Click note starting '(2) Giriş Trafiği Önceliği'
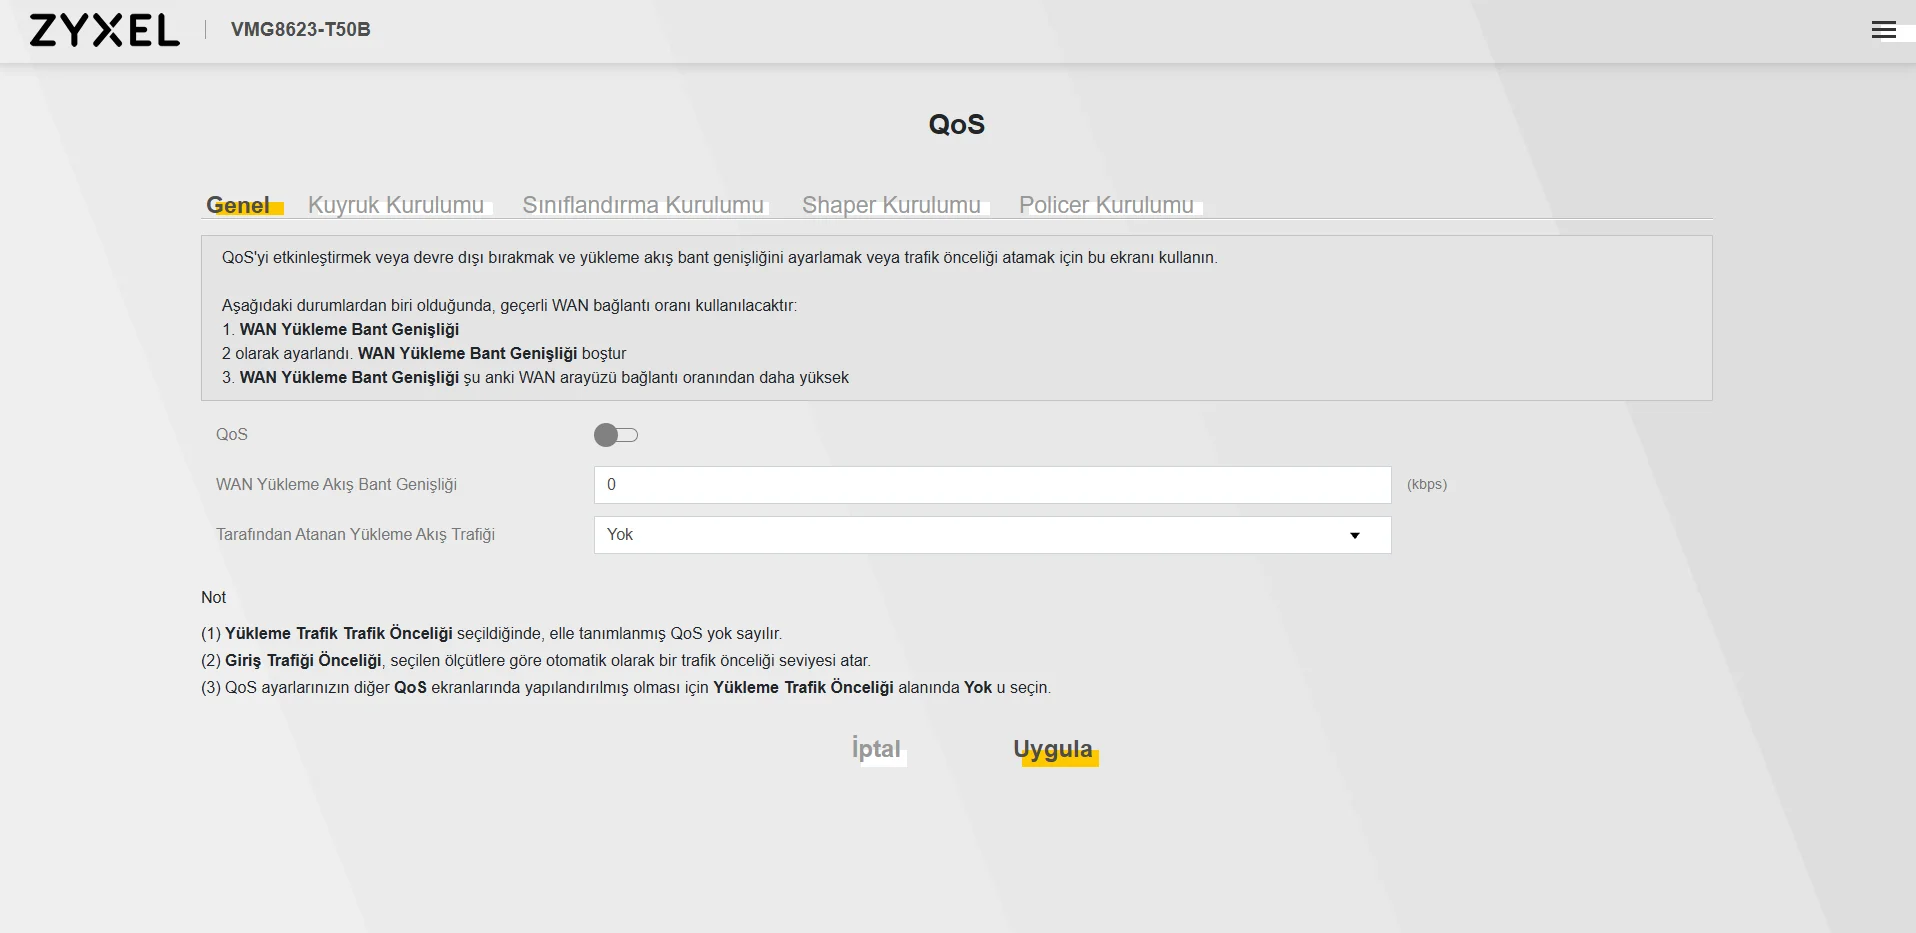This screenshot has width=1916, height=933. click(x=536, y=661)
